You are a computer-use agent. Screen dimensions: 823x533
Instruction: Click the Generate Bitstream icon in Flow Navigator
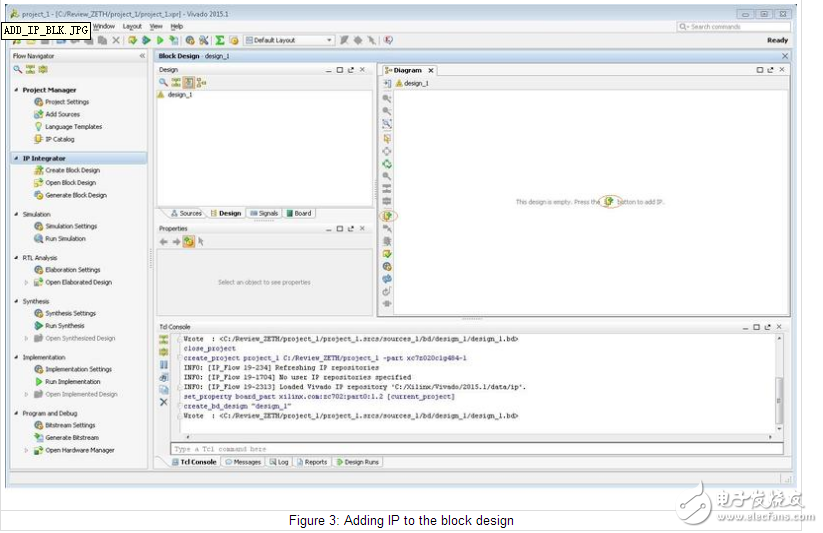(38, 438)
